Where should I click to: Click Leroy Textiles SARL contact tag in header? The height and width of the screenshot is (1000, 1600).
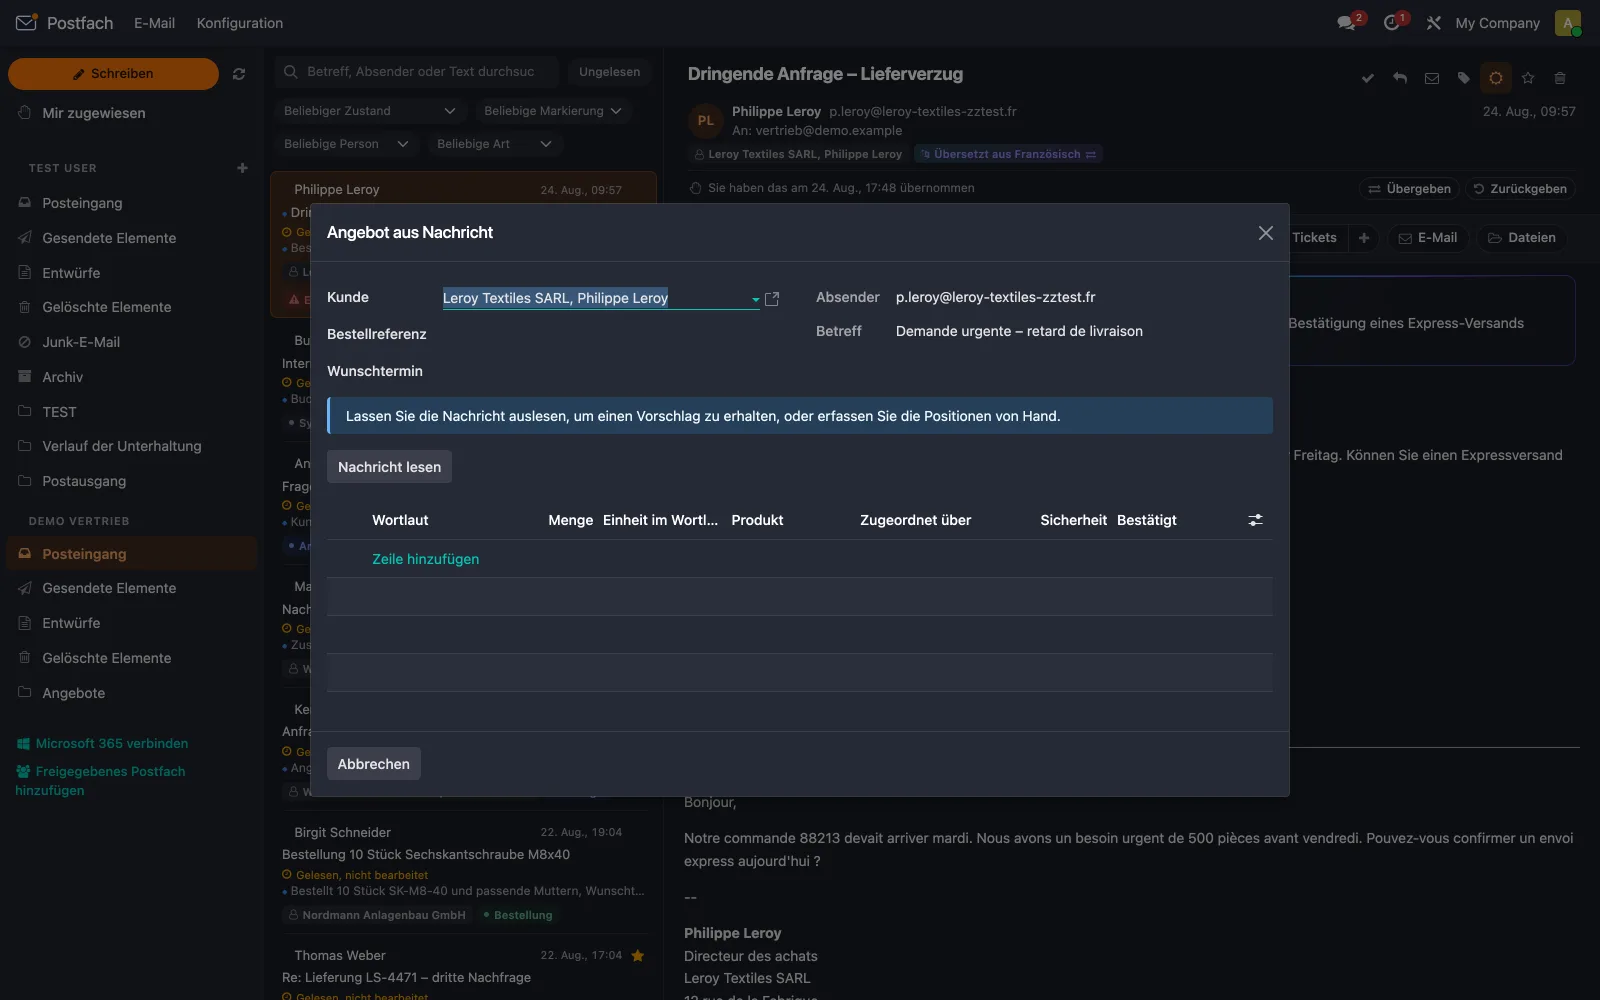(797, 154)
